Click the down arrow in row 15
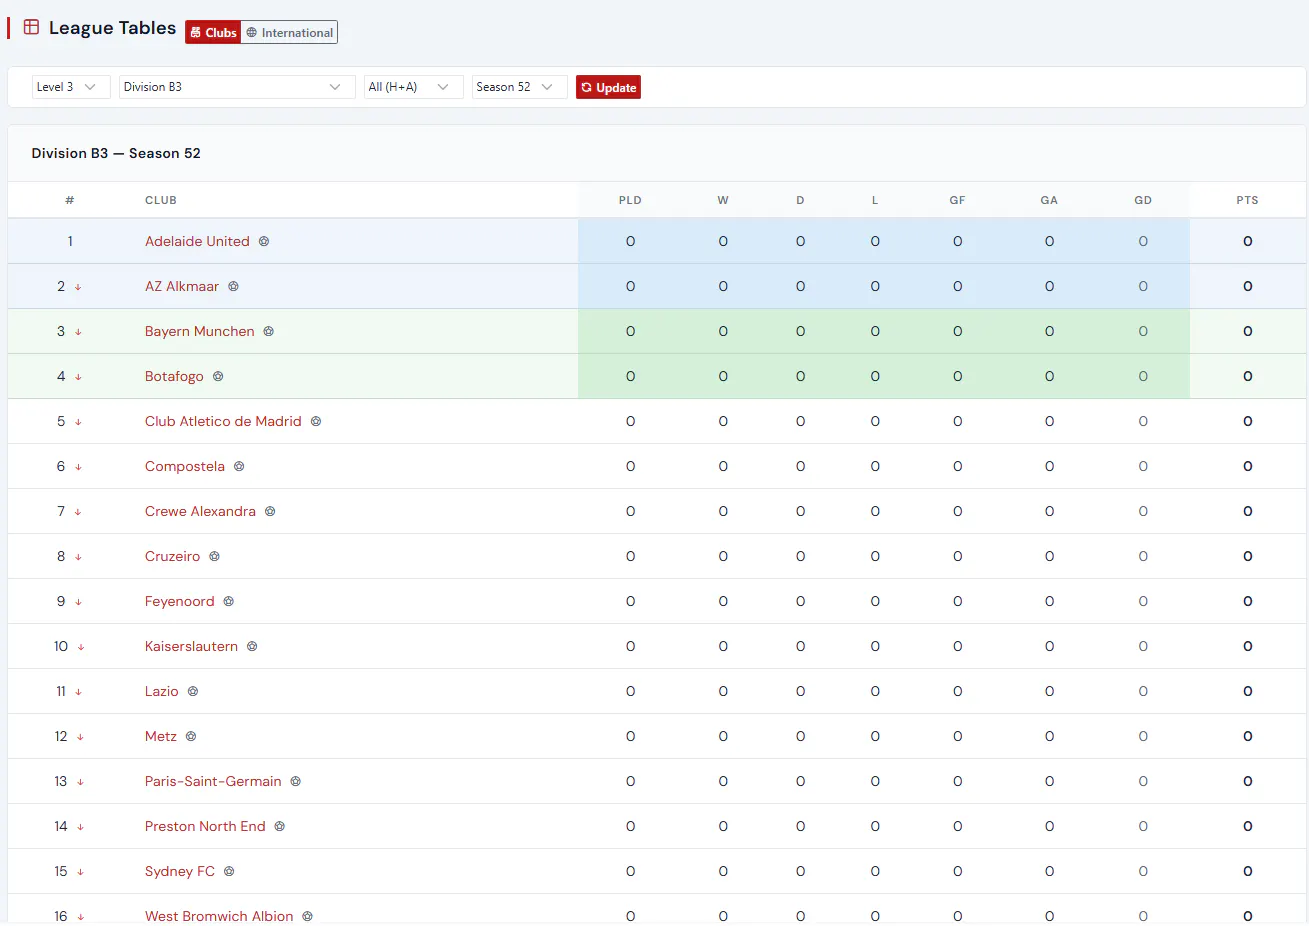 pyautogui.click(x=81, y=872)
